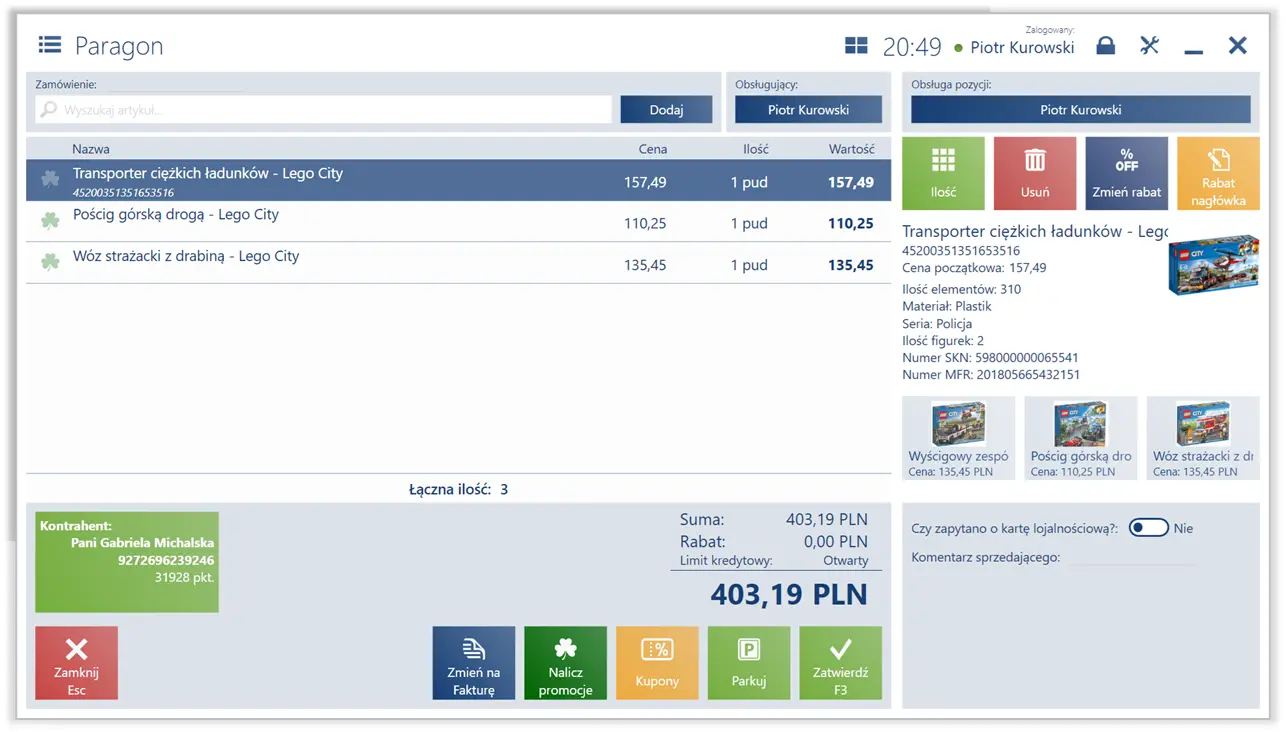Open the hamburger menu next to Paragon

[x=50, y=45]
